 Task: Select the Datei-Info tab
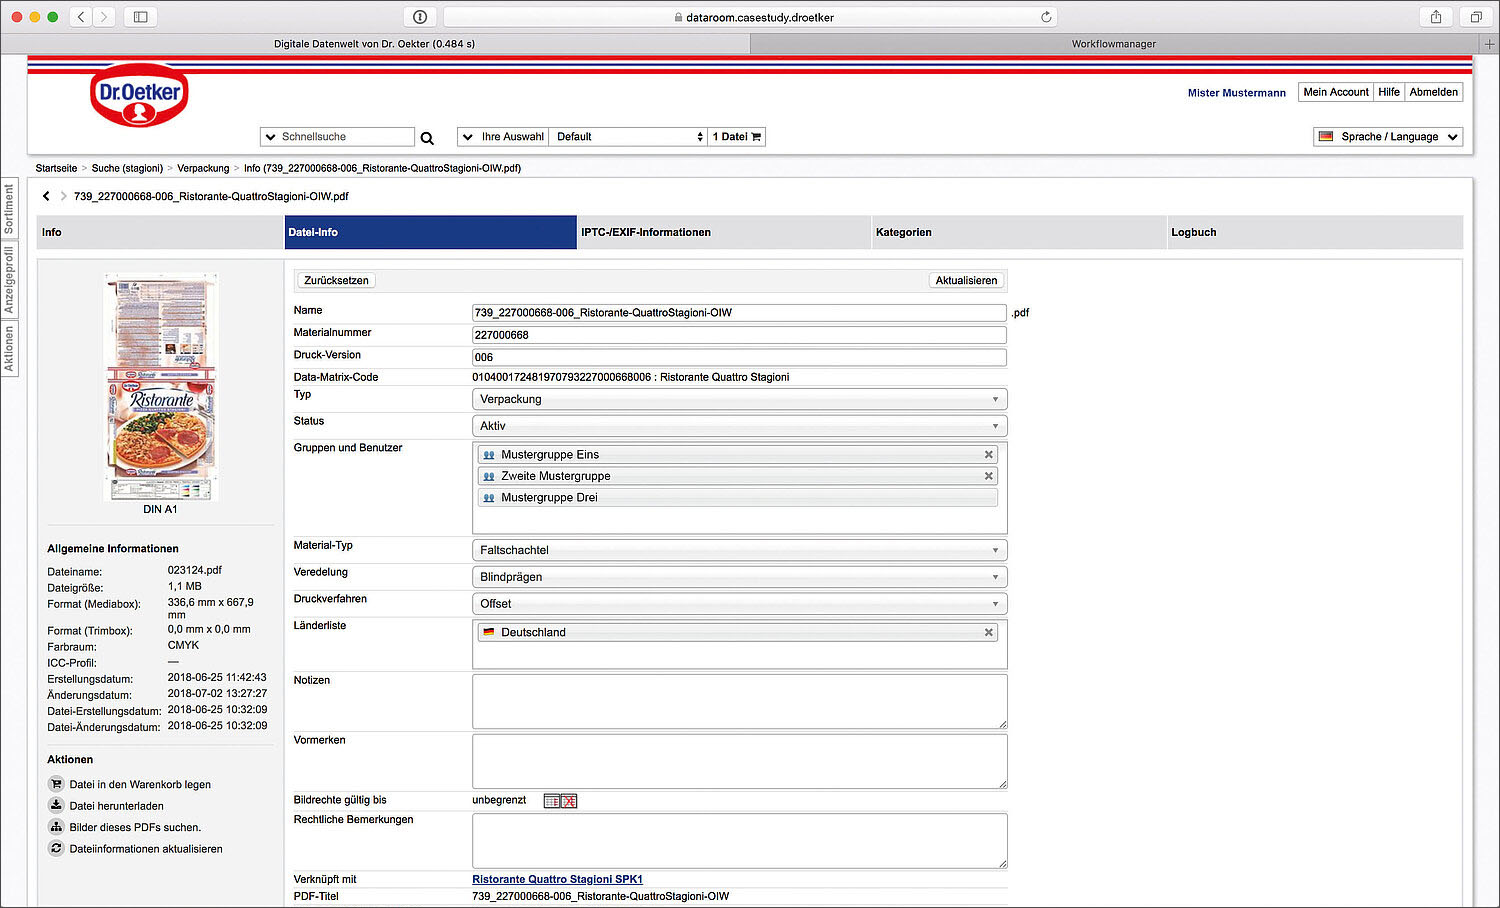pyautogui.click(x=431, y=232)
